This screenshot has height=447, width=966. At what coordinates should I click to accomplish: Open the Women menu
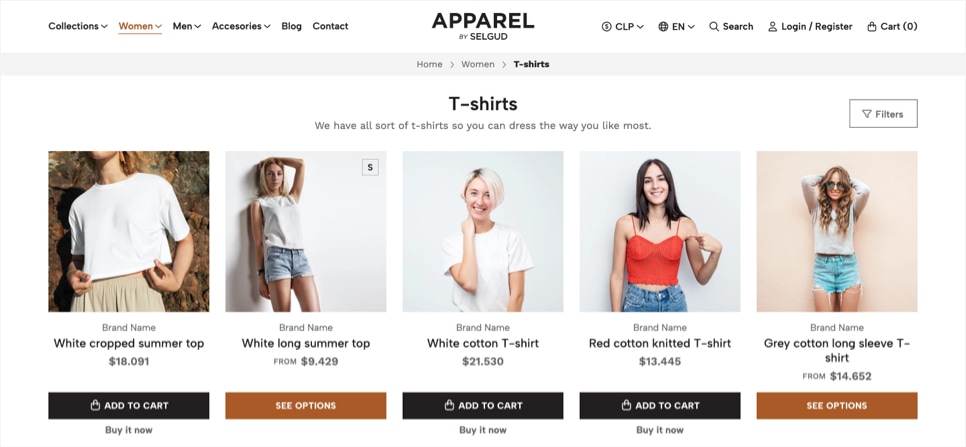(x=140, y=26)
